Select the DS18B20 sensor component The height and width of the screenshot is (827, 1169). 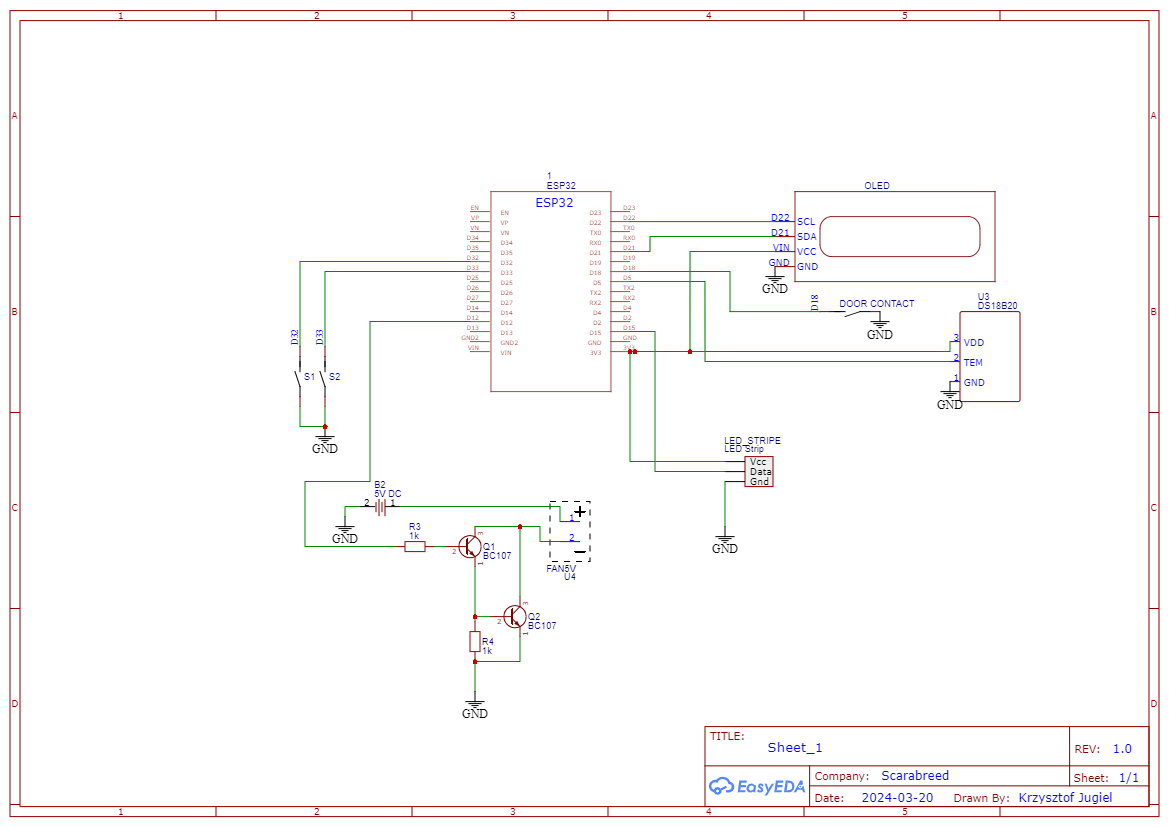click(990, 357)
